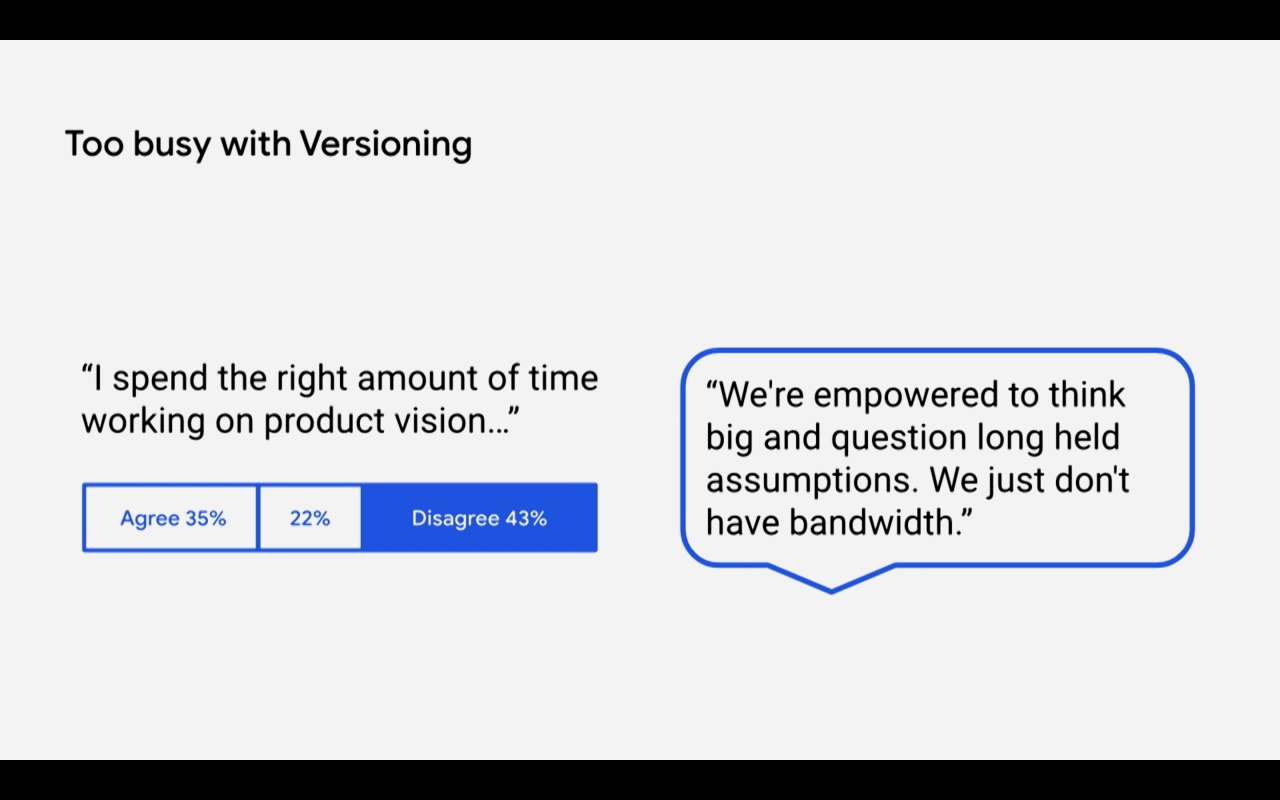Click the middle "22%" bar segment
This screenshot has width=1280, height=800.
pyautogui.click(x=310, y=518)
